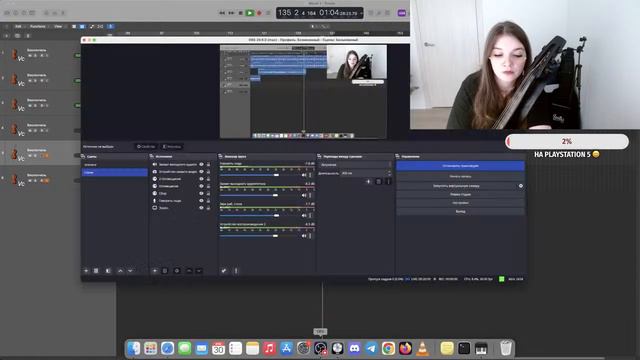Click the Studio Mode button
640x360 pixels.
(x=460, y=195)
